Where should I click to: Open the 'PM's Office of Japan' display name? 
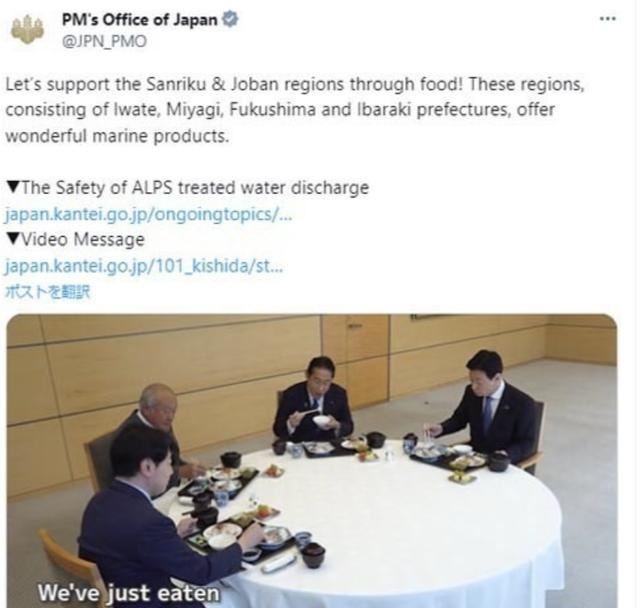[x=140, y=20]
